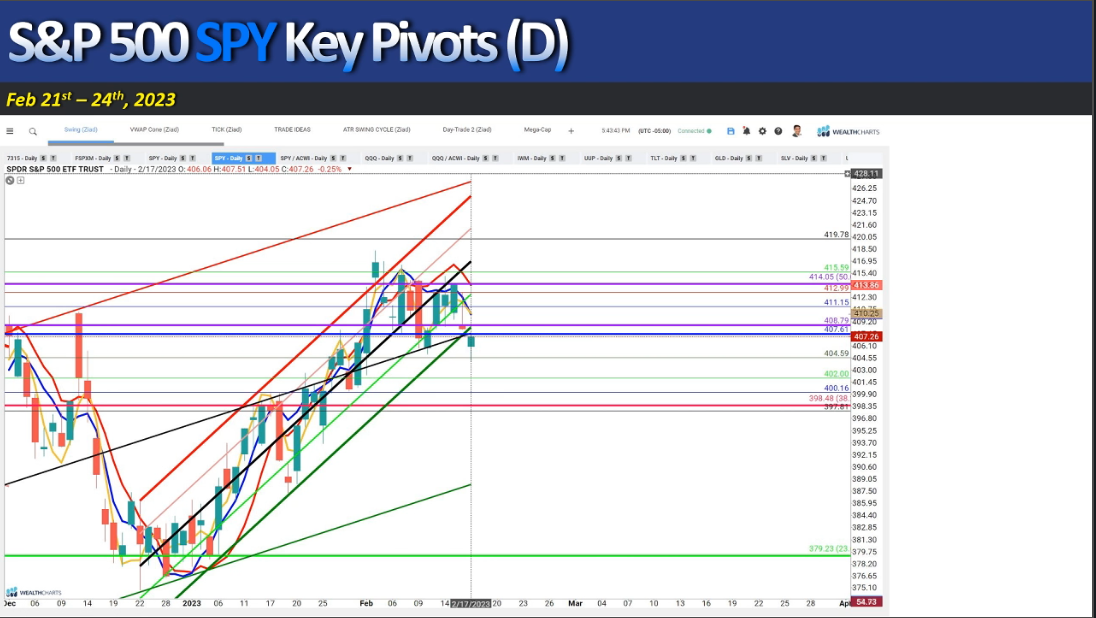Open TICK (Ziad) workspace tab
Viewport: 1096px width, 618px height.
(x=226, y=130)
